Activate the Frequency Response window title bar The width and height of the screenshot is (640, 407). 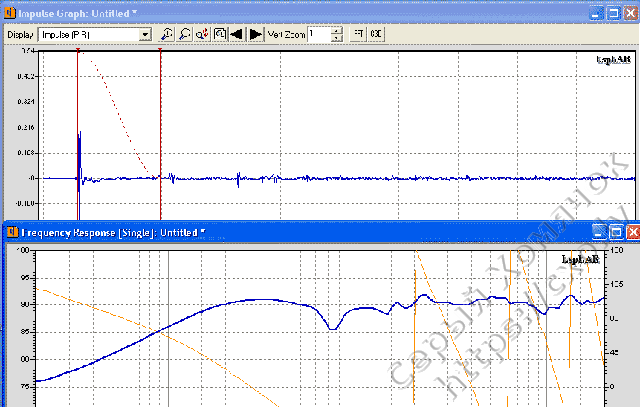(x=350, y=231)
